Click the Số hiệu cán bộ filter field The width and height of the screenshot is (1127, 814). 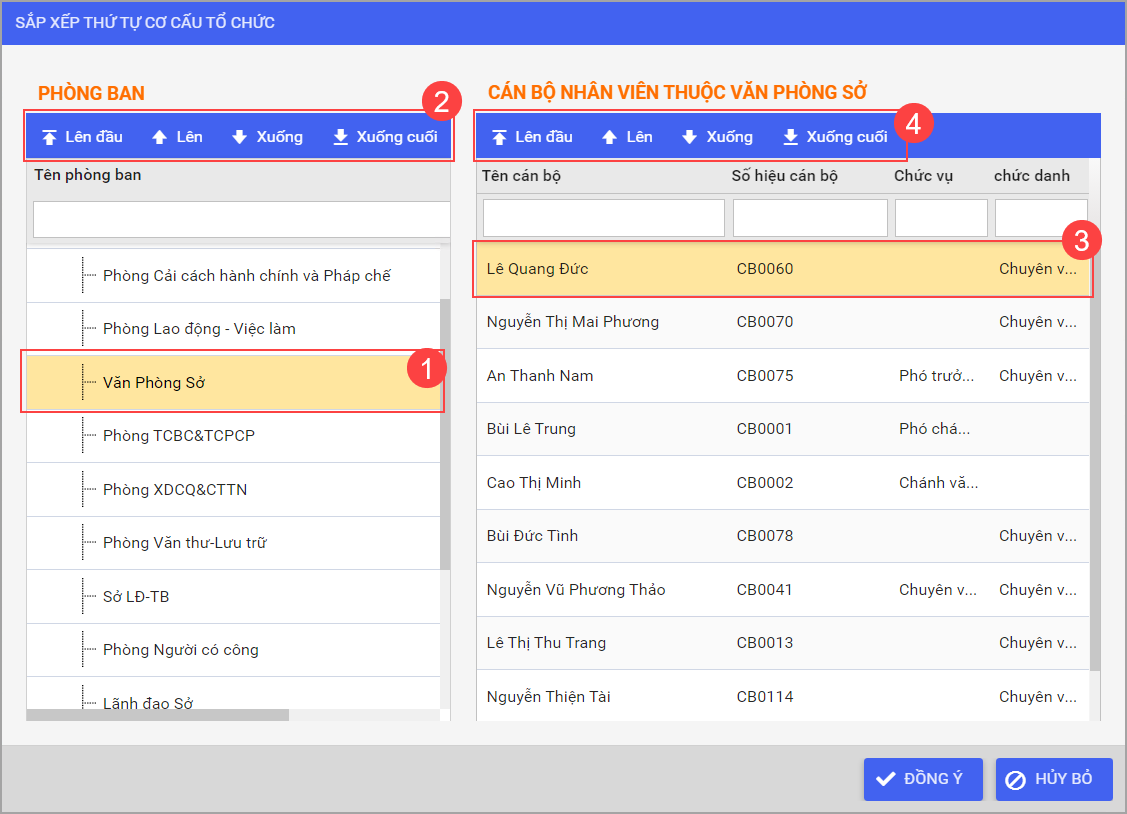[810, 218]
